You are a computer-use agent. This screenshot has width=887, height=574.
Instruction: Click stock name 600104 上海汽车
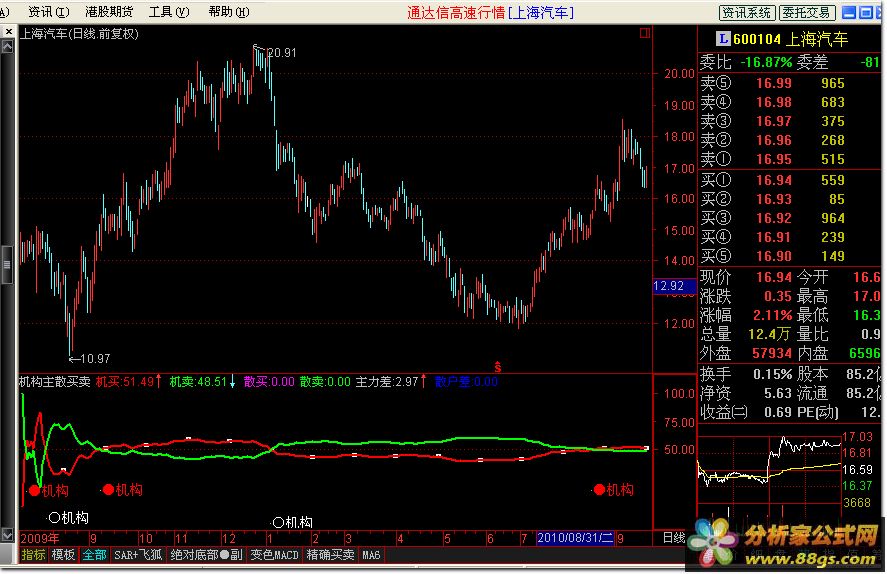791,39
